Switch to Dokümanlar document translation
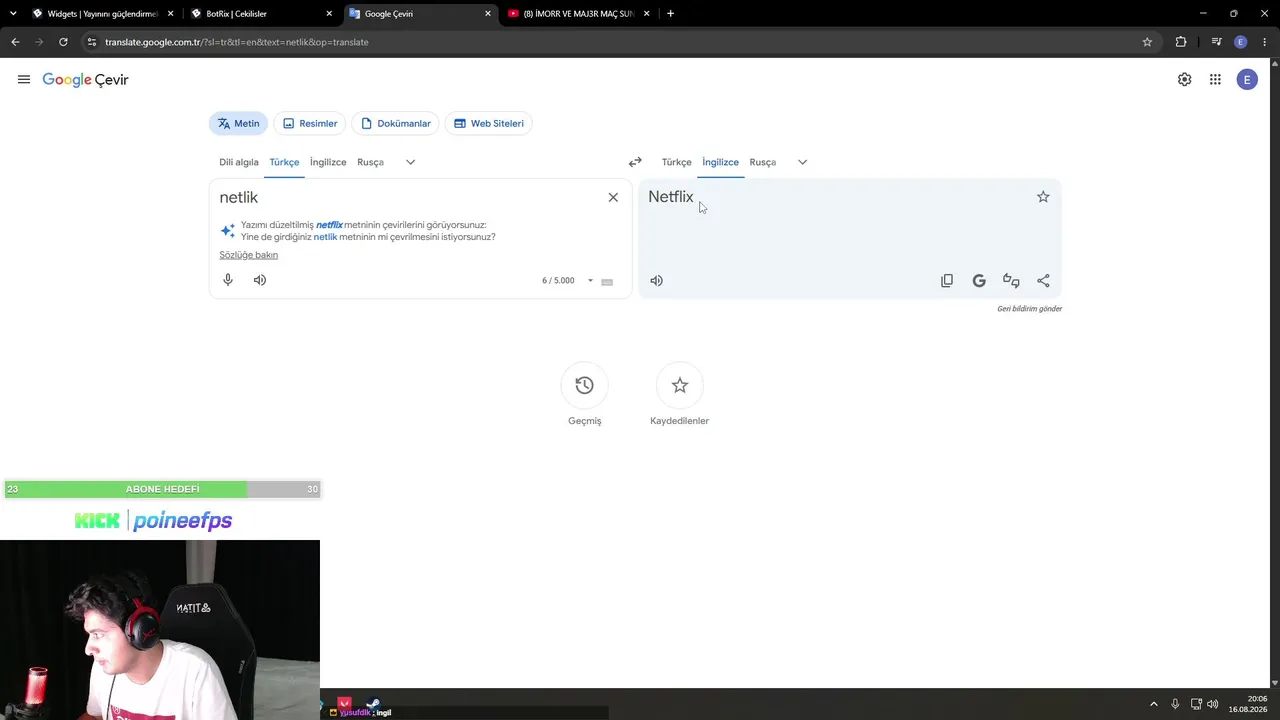Viewport: 1280px width, 720px height. (x=396, y=124)
